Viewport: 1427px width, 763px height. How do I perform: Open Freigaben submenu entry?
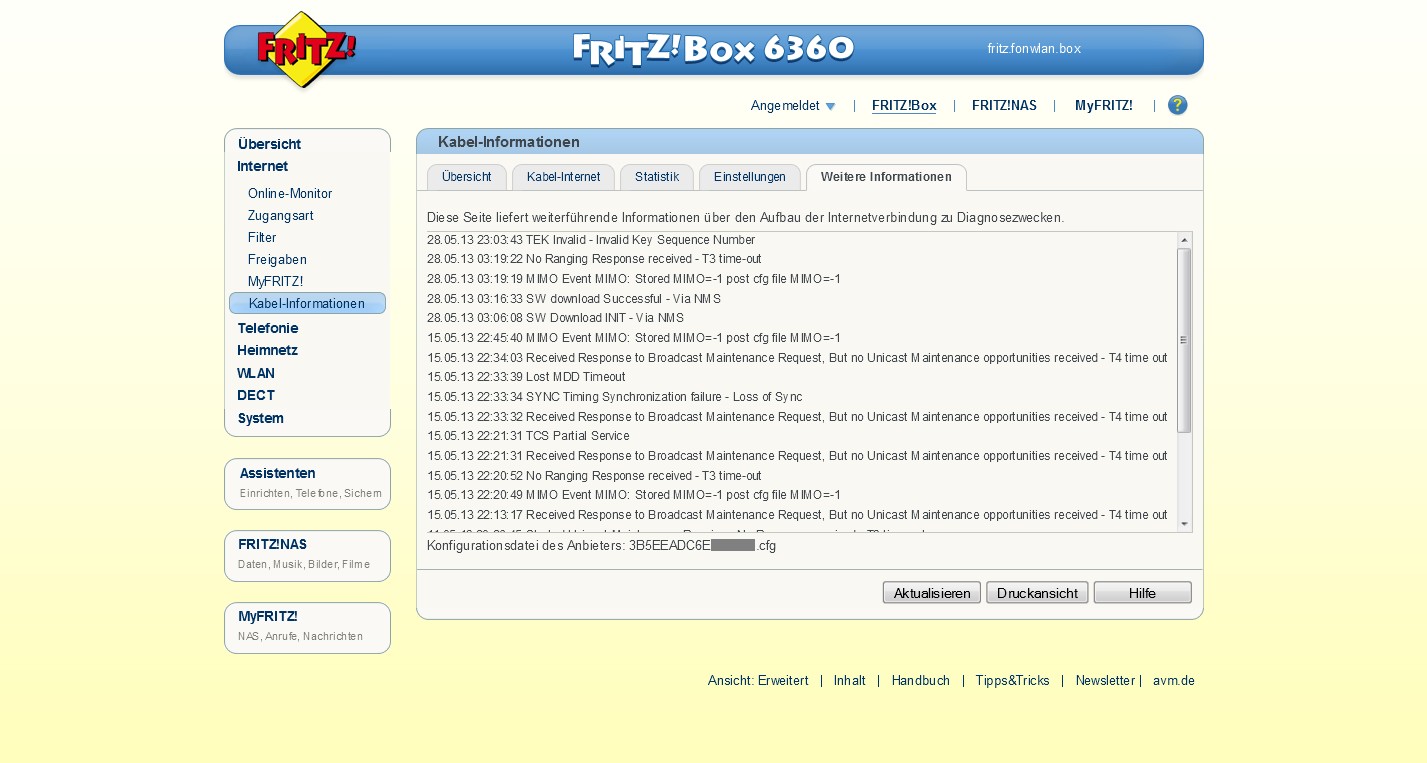coord(277,259)
